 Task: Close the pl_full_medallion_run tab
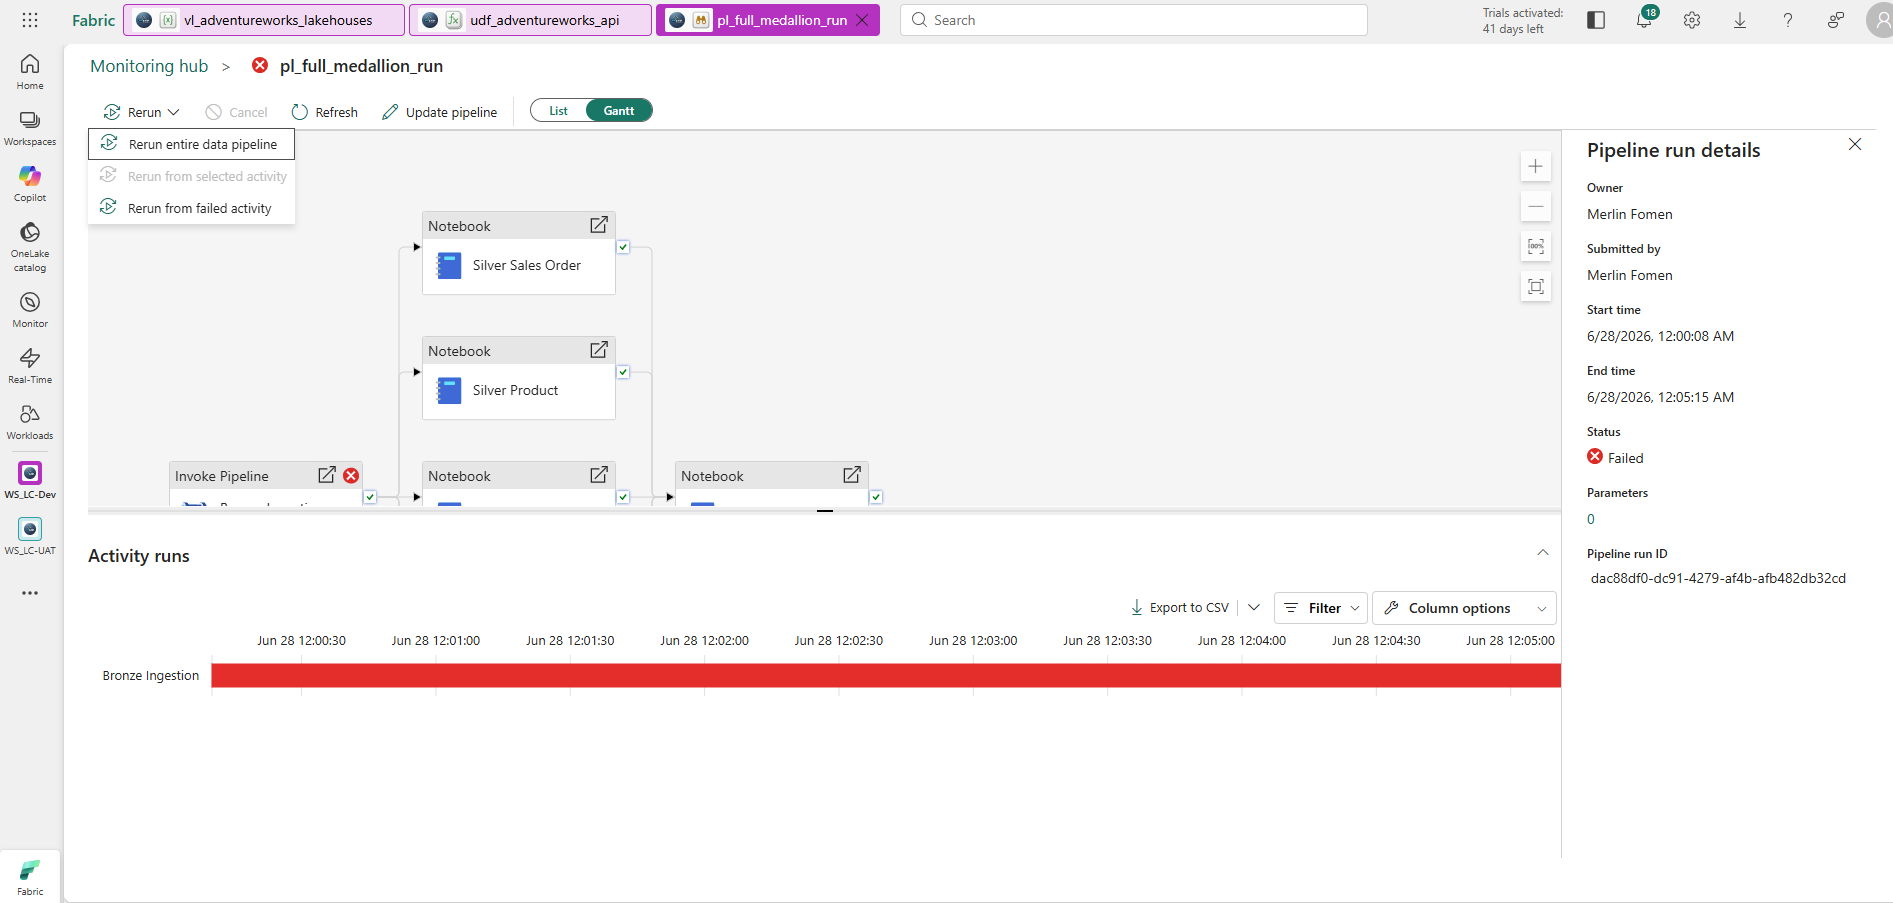click(x=862, y=20)
